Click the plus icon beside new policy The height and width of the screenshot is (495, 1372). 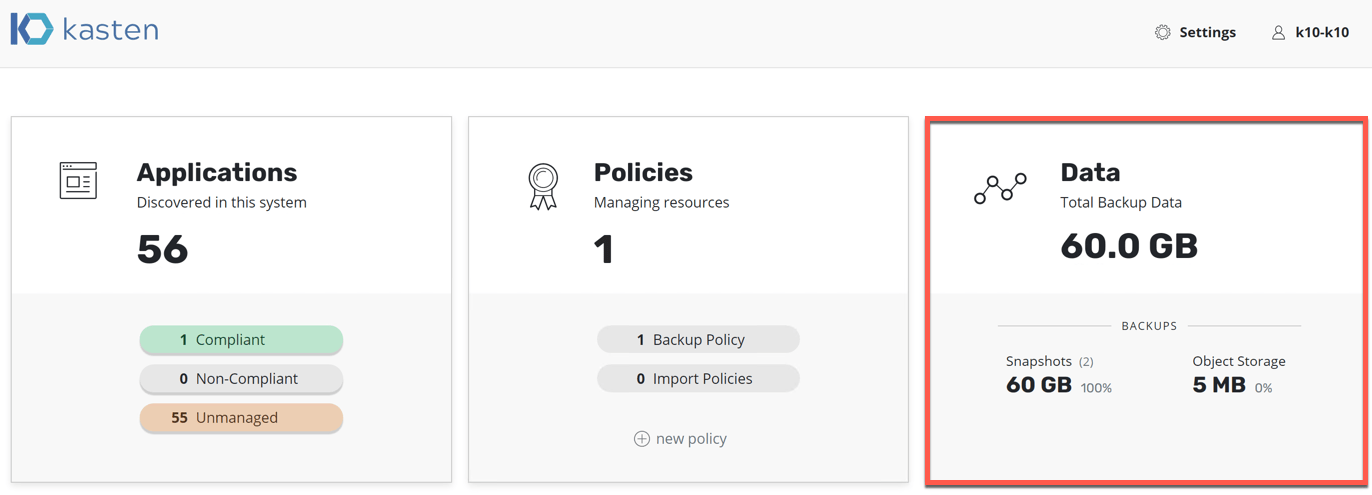pyautogui.click(x=642, y=439)
